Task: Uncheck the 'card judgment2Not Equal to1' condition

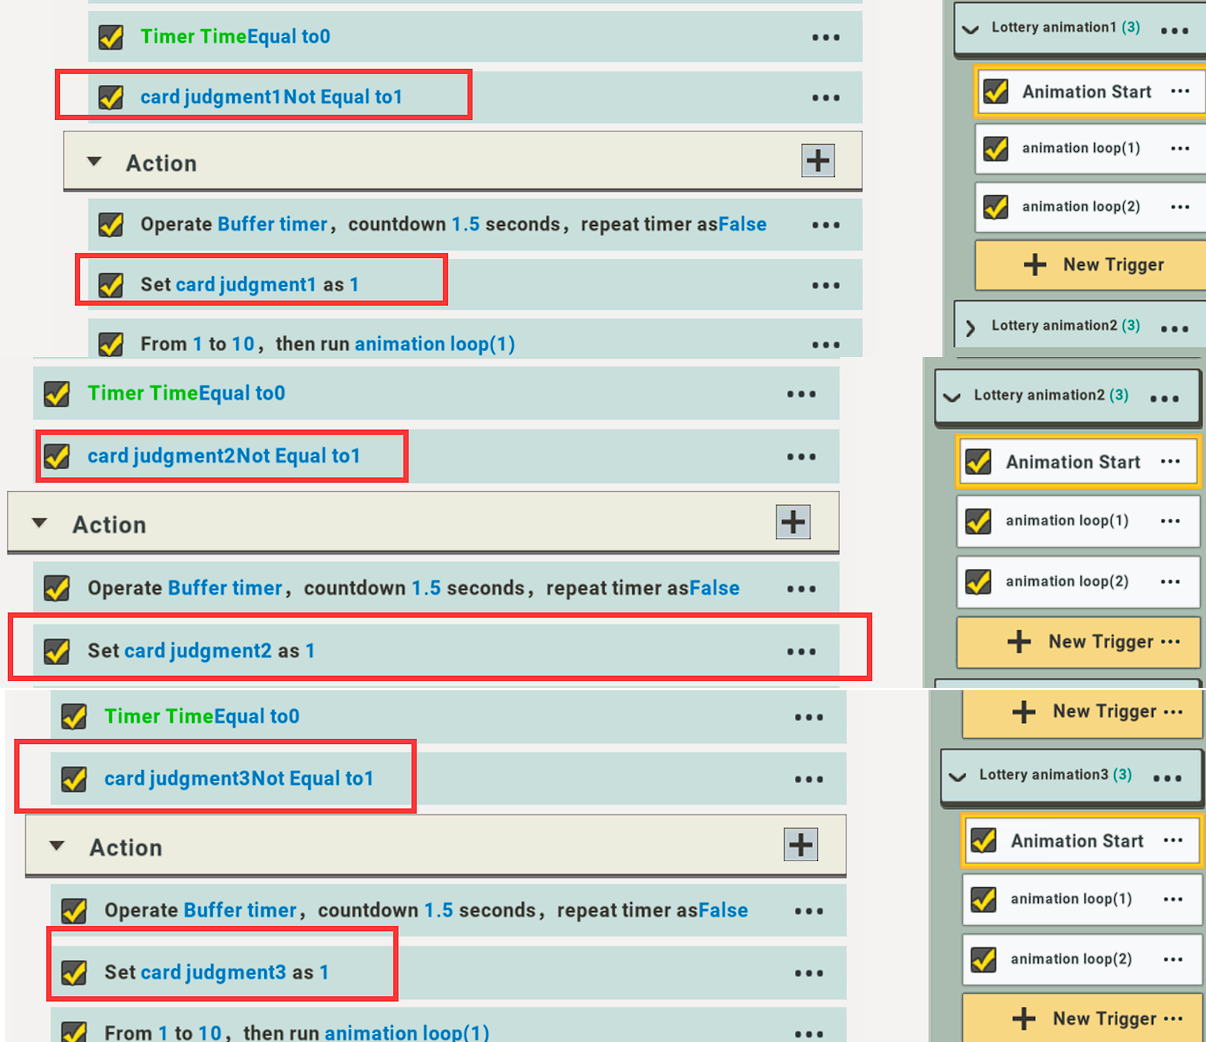Action: coord(57,456)
